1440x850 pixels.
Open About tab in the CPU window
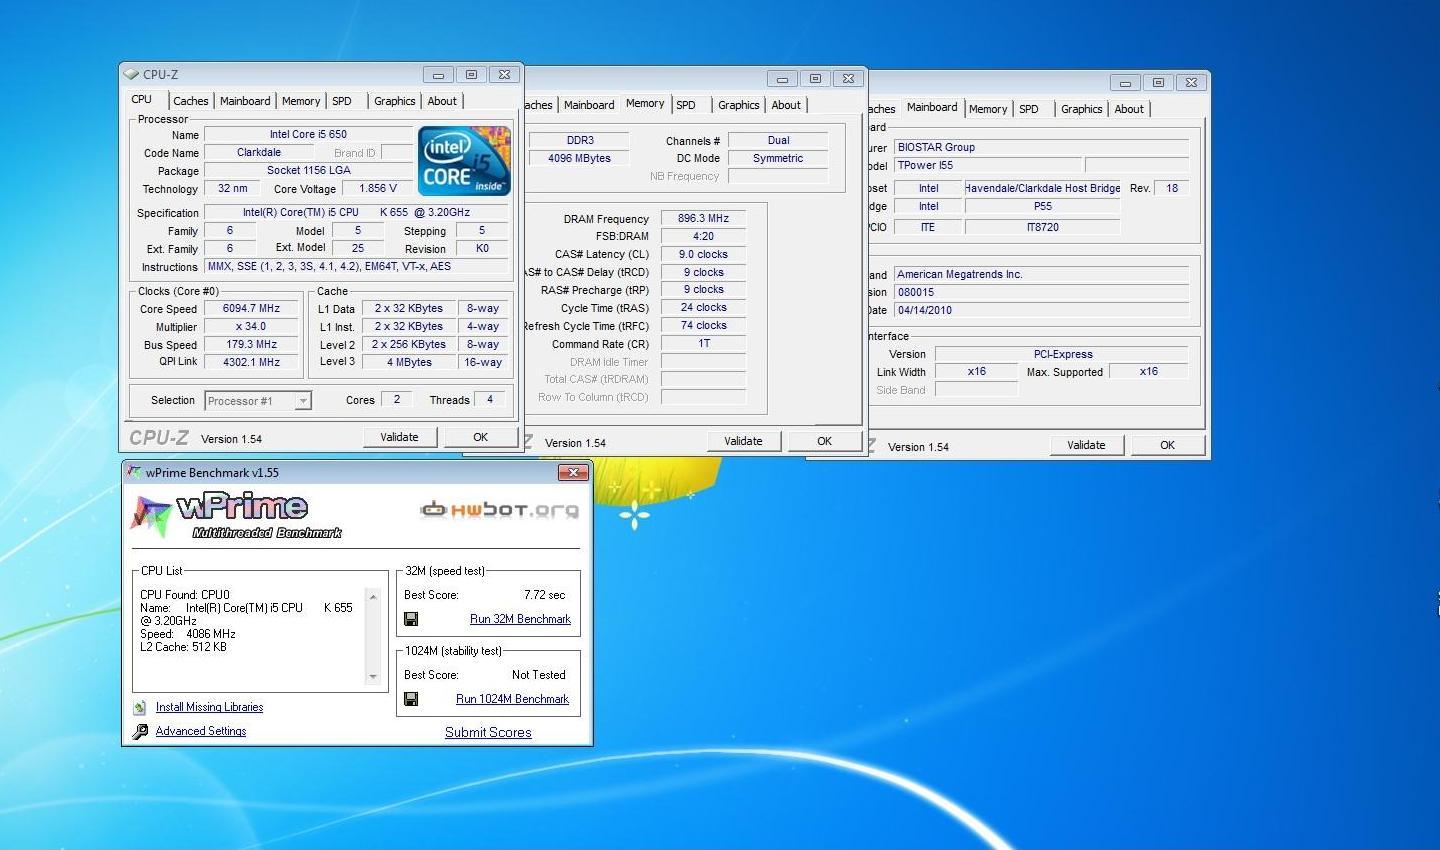coord(442,101)
